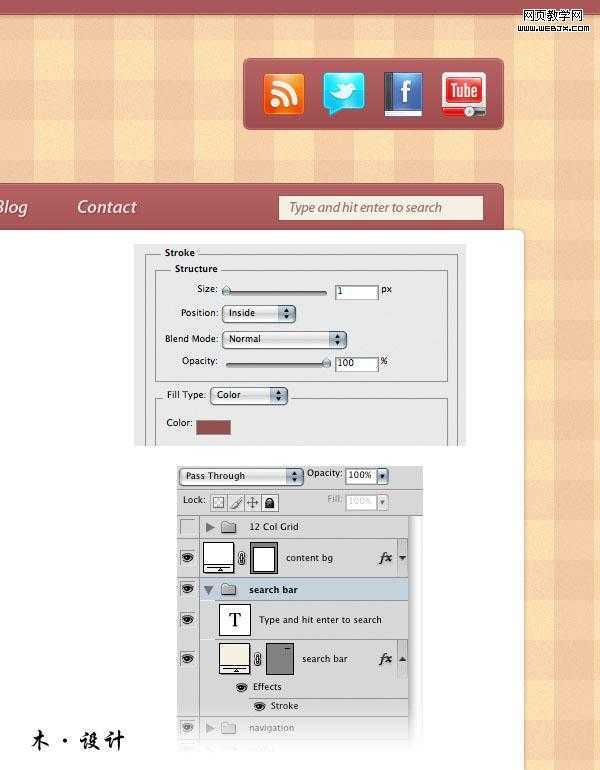Screen dimensions: 600x770
Task: Expand content bg layer effects arrow
Action: pos(403,558)
